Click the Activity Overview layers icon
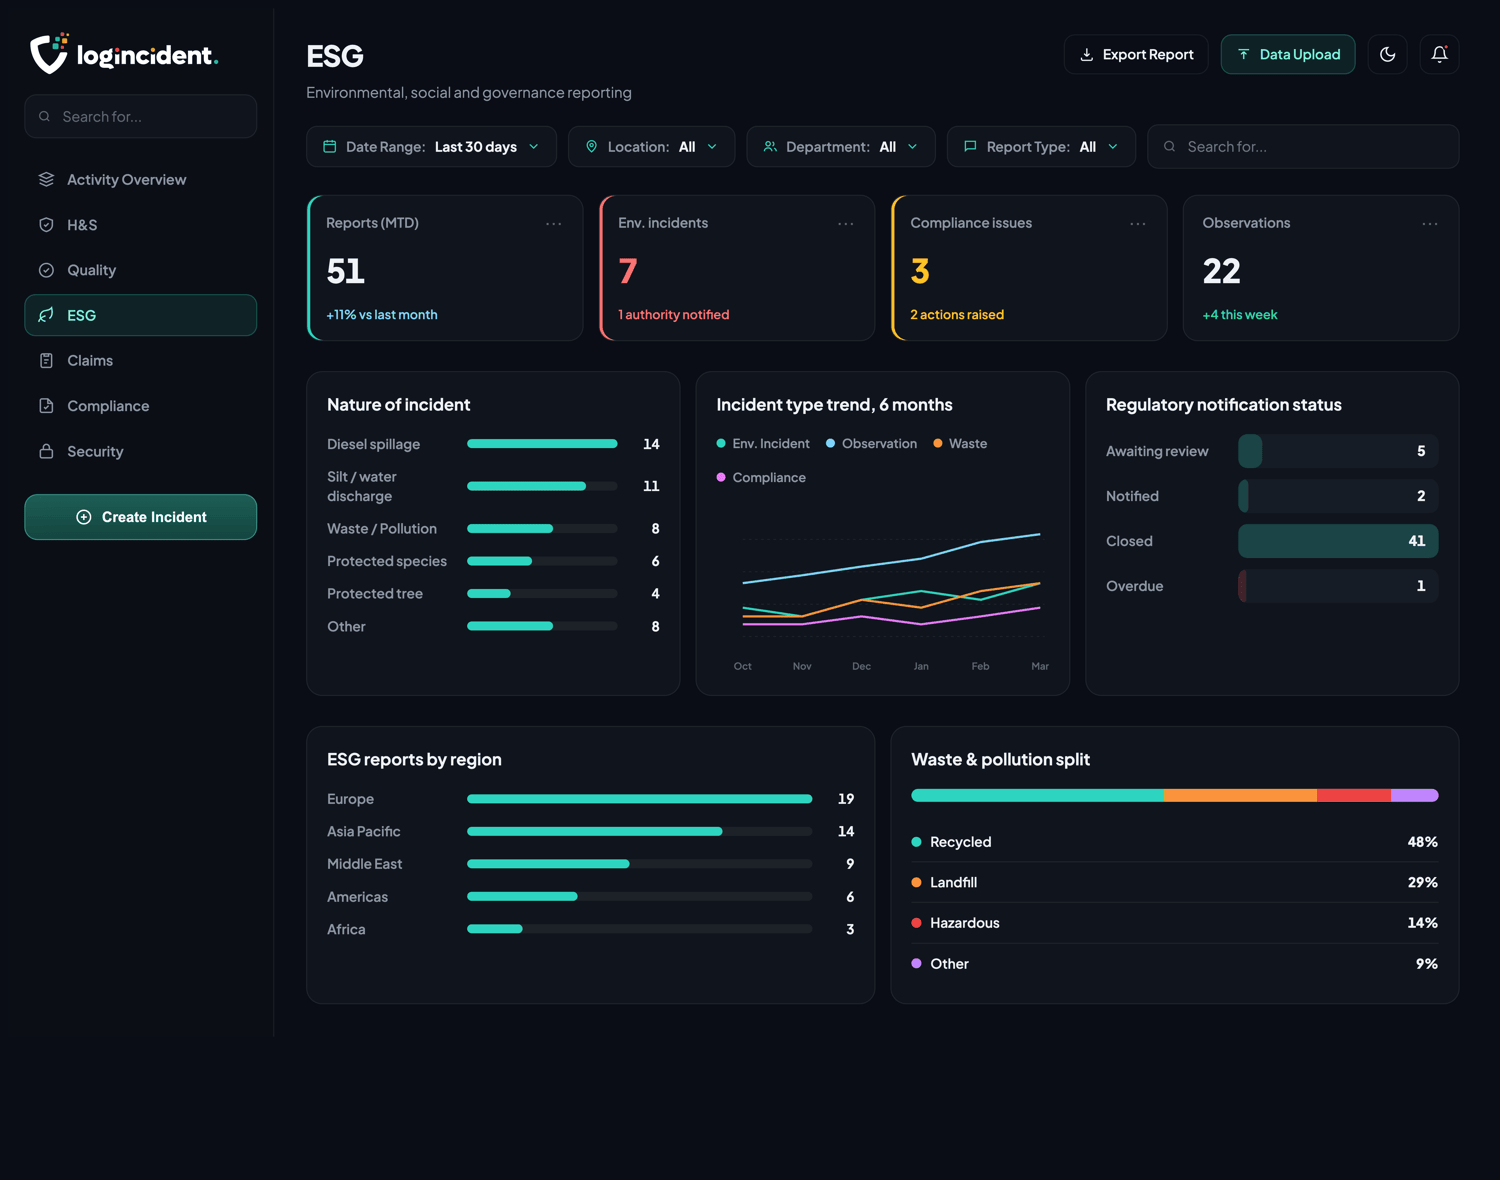 click(x=46, y=180)
